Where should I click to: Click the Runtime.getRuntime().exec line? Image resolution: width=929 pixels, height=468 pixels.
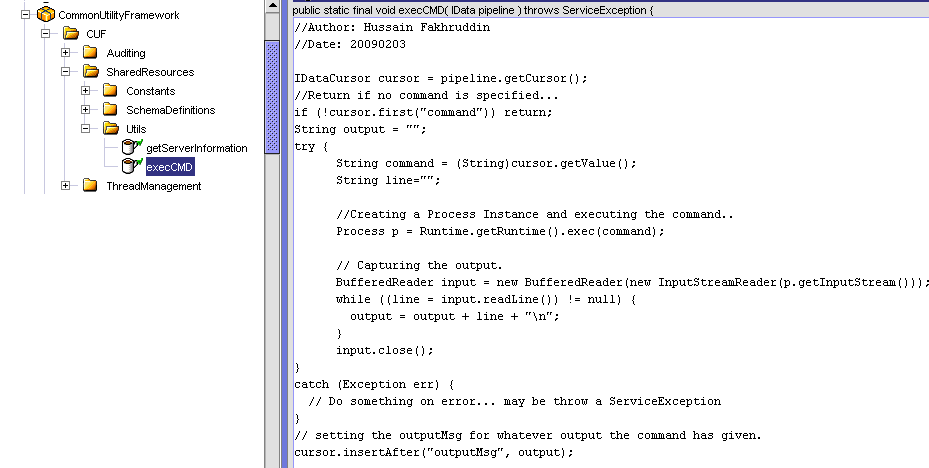pos(500,231)
